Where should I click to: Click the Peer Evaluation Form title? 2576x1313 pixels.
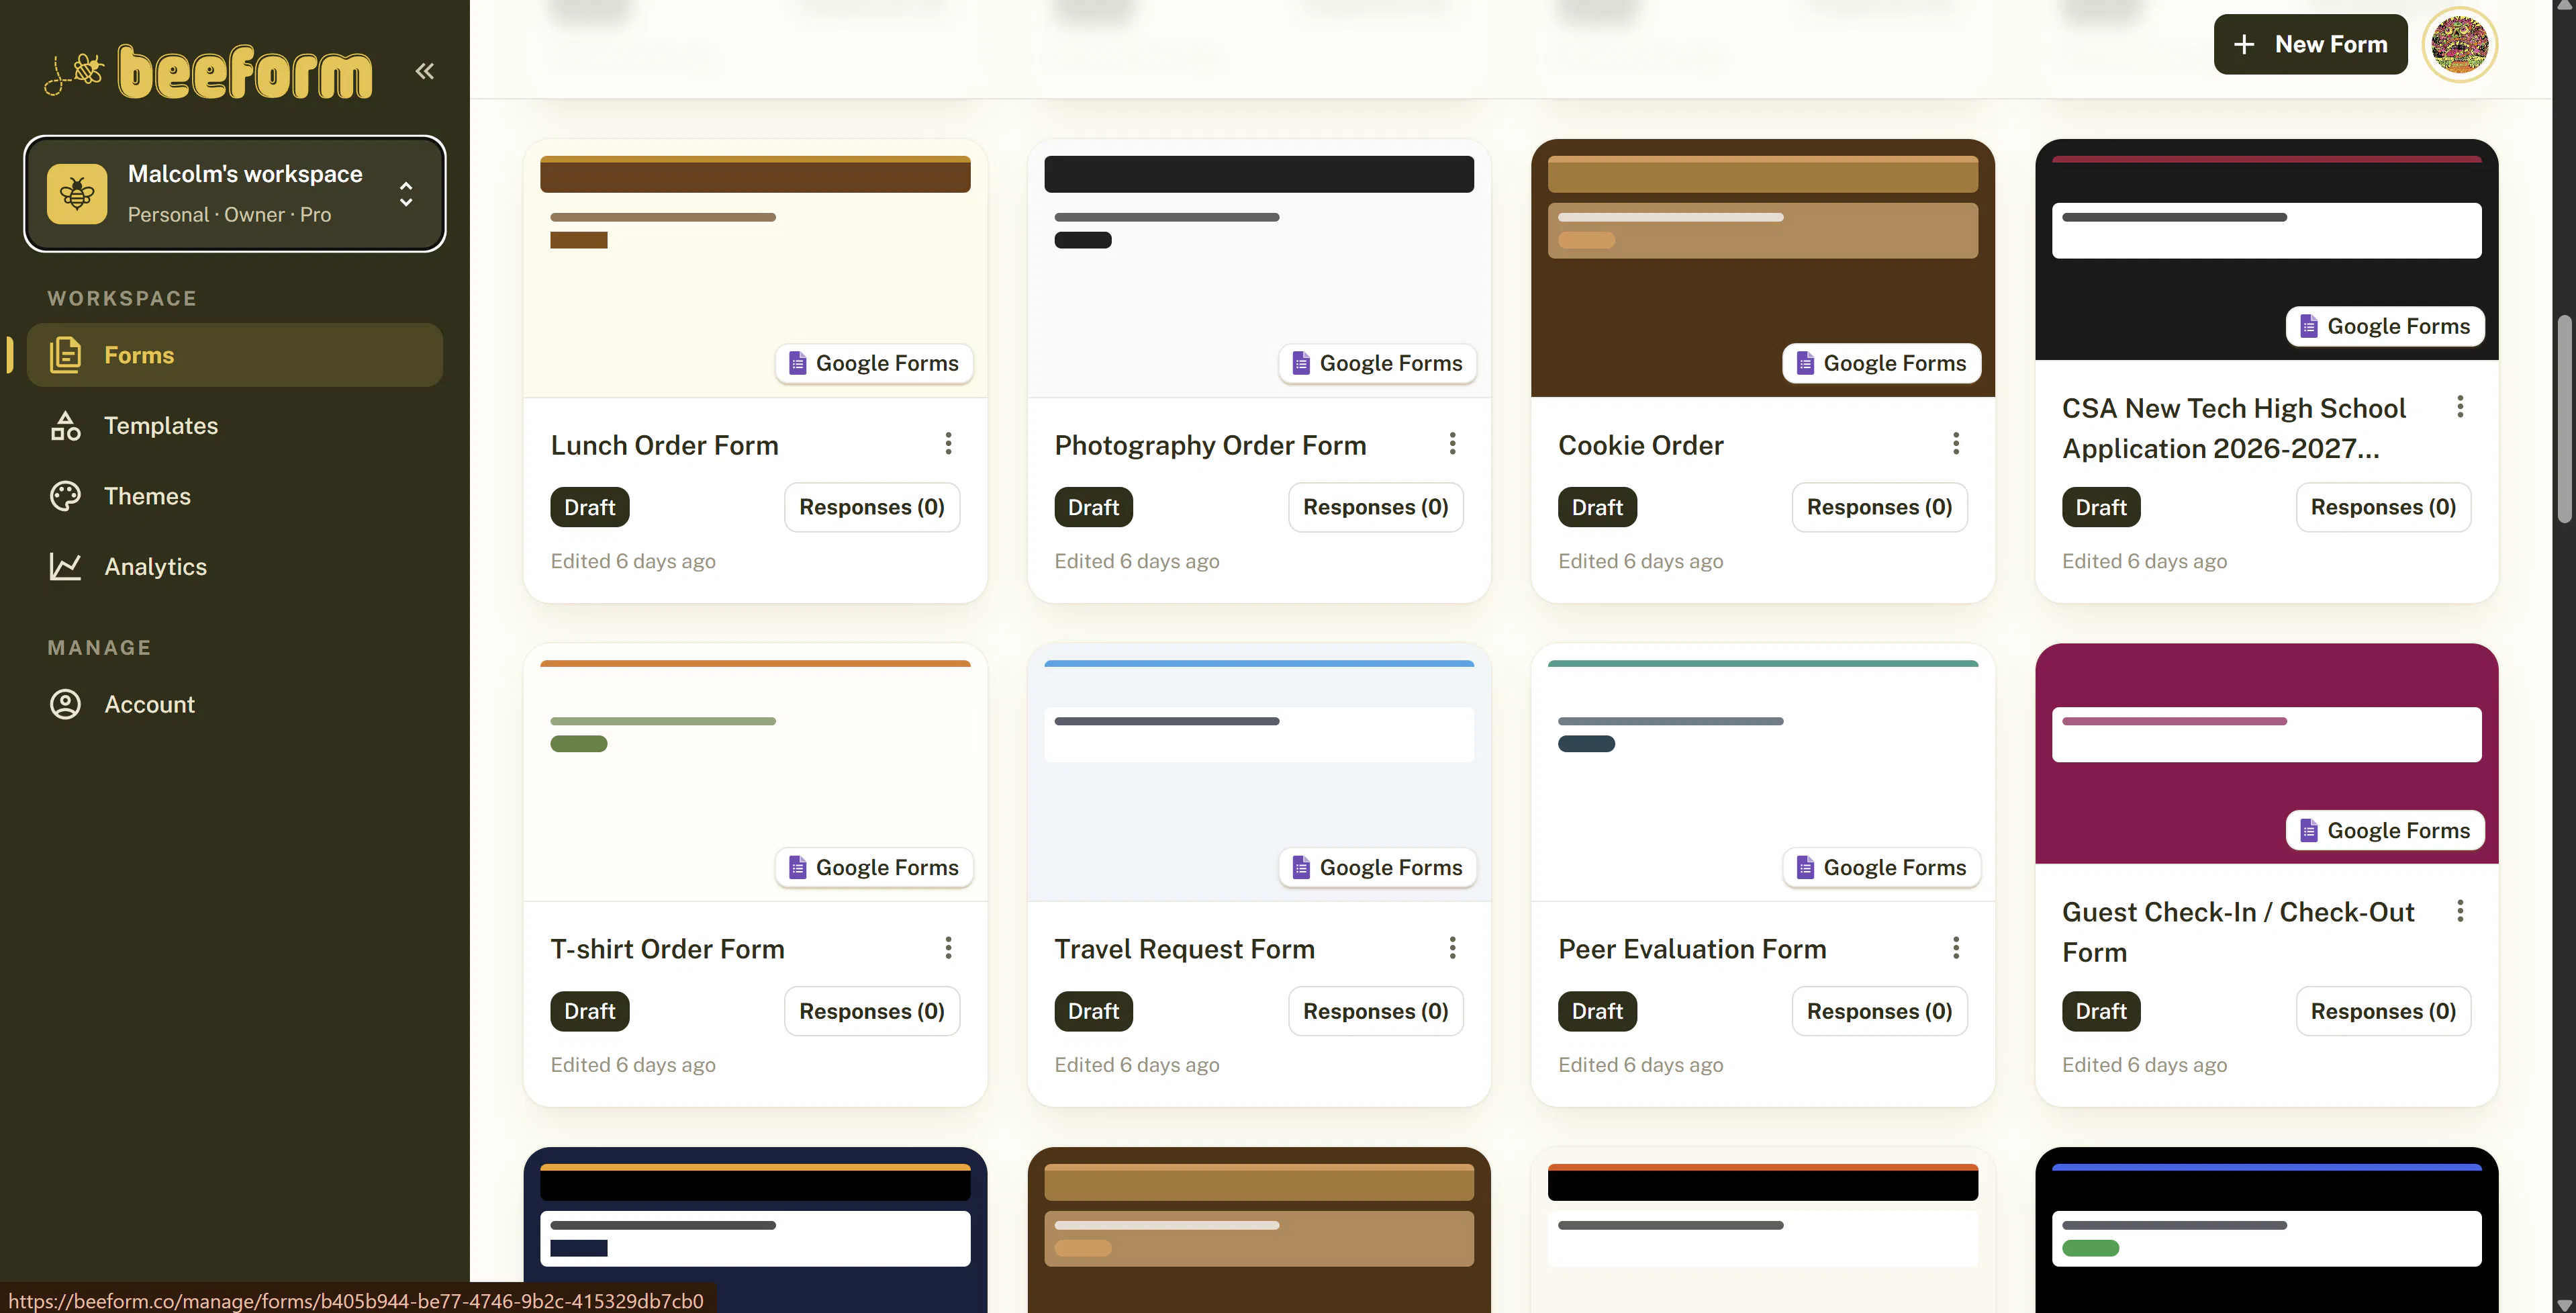1692,949
